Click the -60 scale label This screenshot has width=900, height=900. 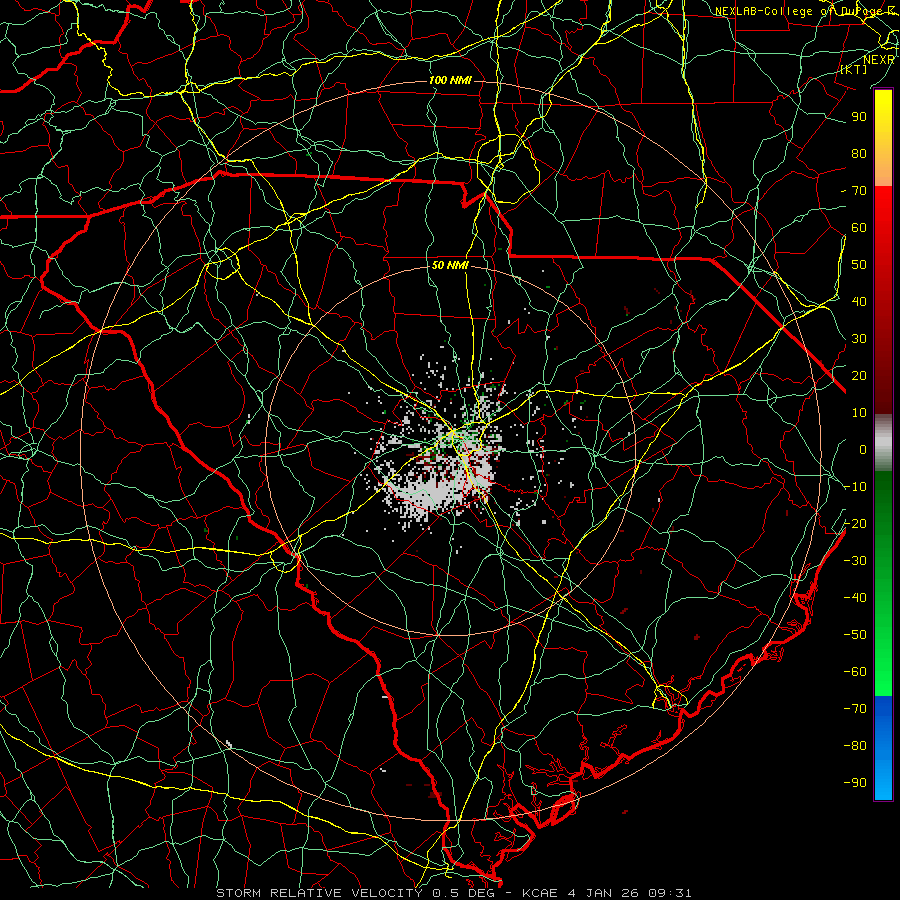855,672
